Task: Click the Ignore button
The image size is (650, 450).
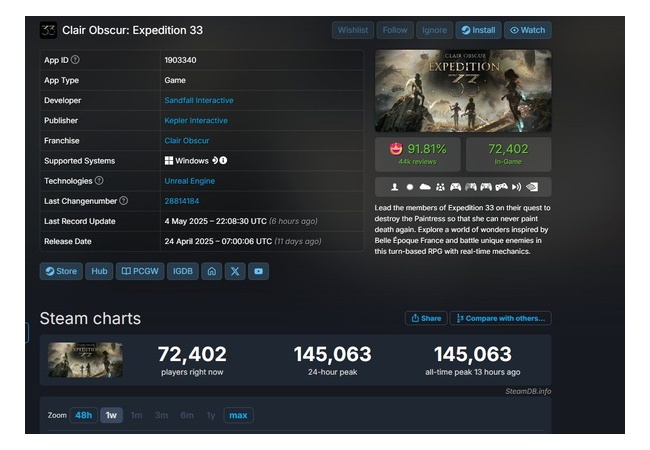Action: click(434, 30)
